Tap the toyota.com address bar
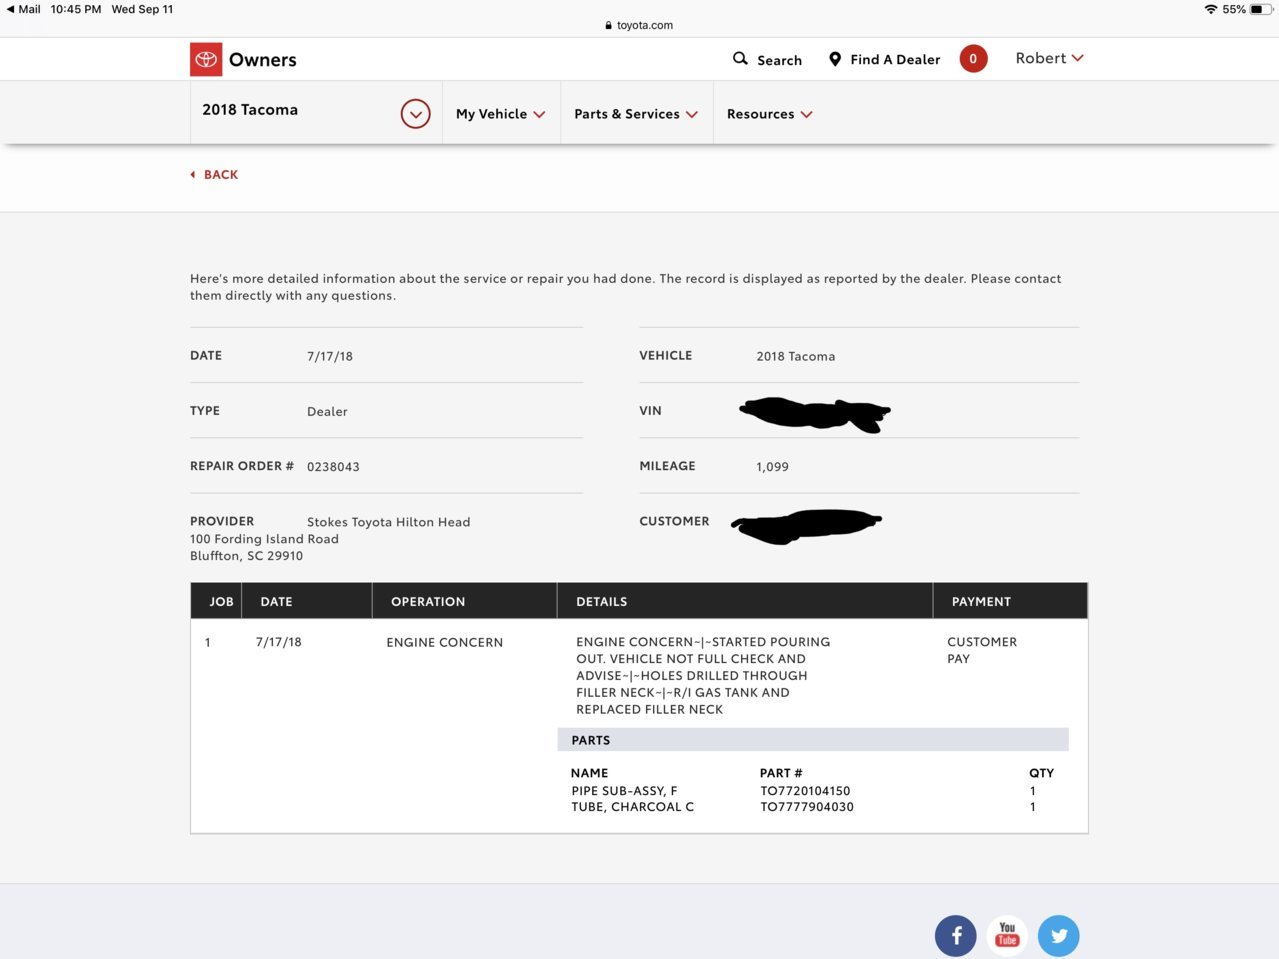This screenshot has width=1279, height=959. 639,25
